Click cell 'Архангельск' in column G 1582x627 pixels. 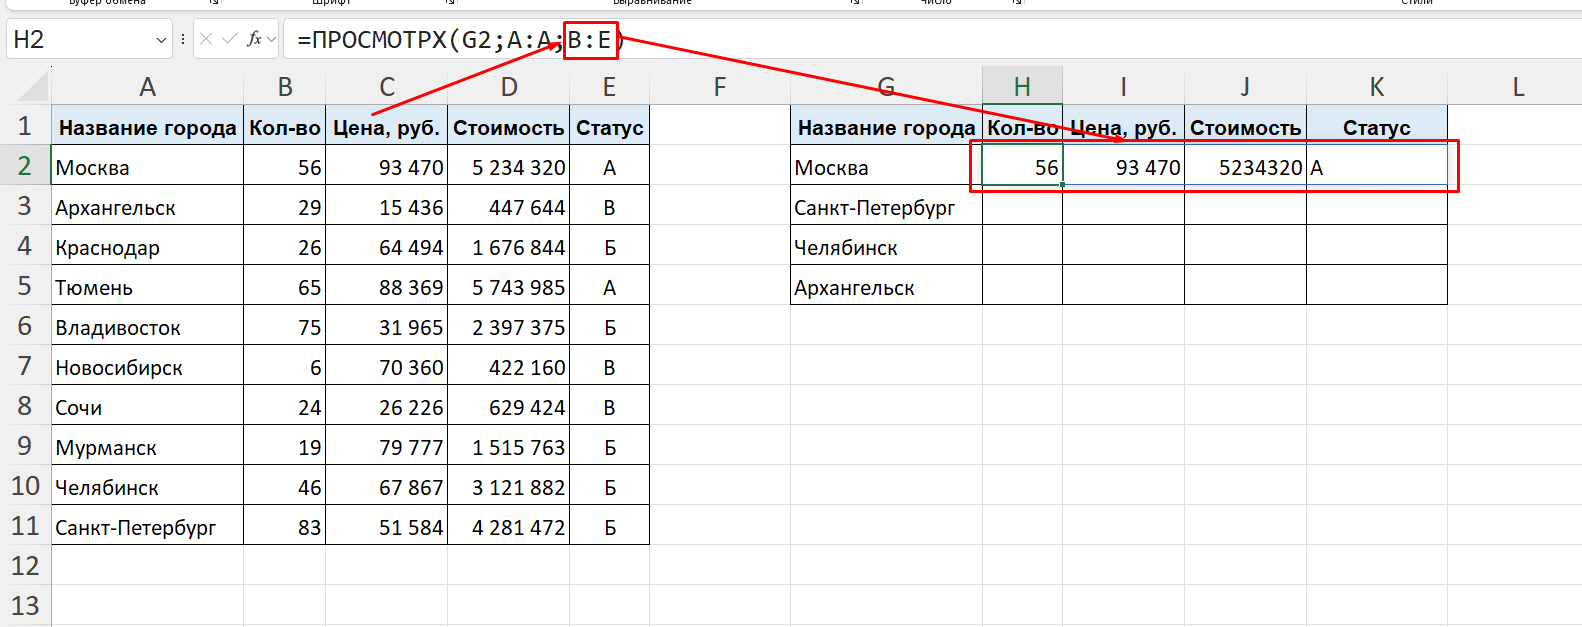pos(886,286)
